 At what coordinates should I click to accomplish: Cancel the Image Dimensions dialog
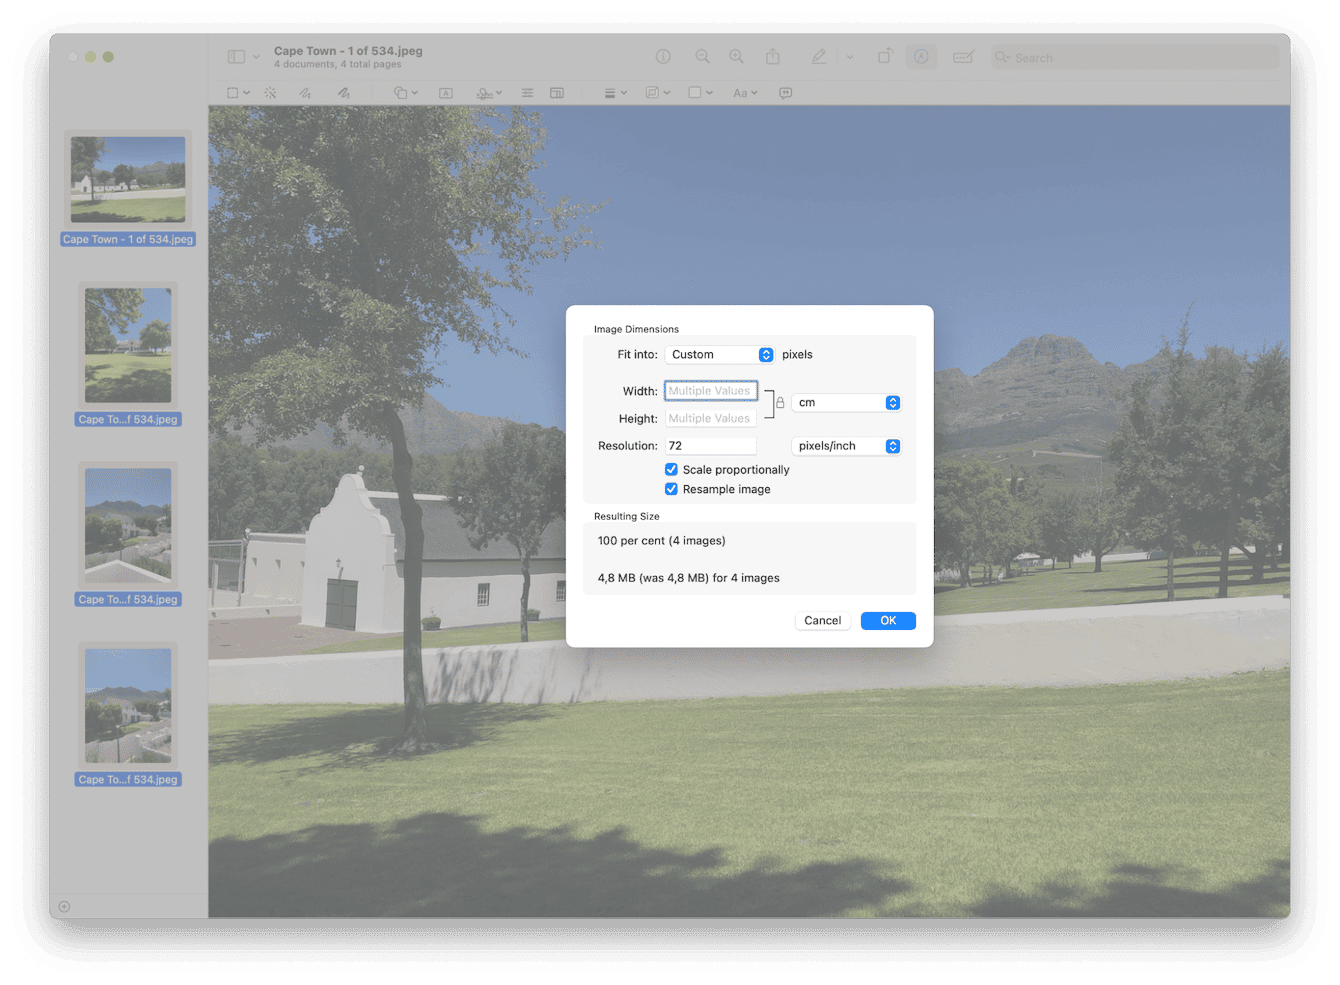[x=822, y=620]
